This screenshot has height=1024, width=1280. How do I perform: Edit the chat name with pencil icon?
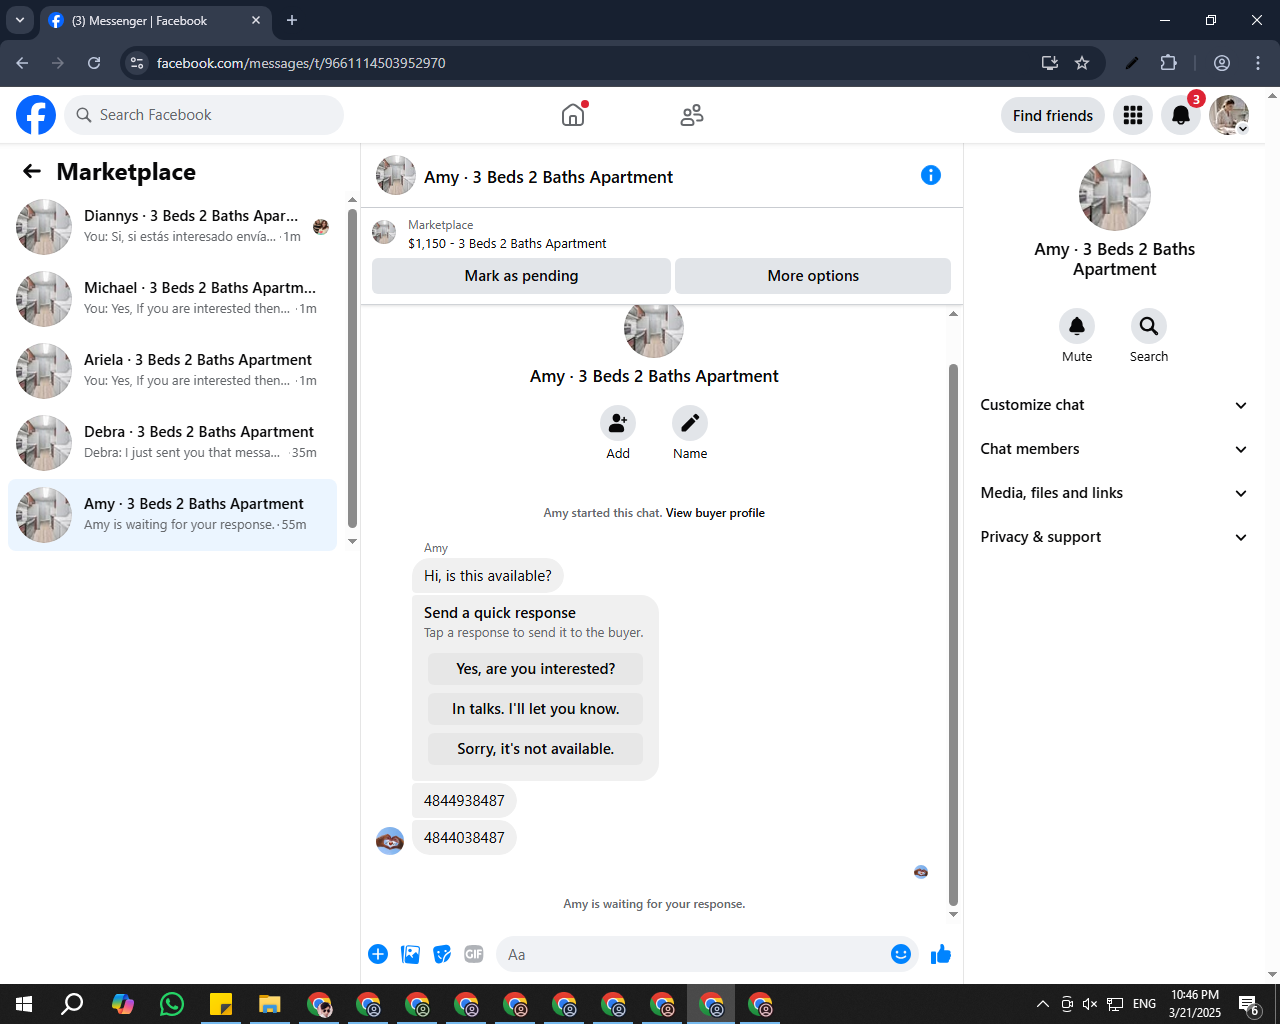(x=690, y=423)
